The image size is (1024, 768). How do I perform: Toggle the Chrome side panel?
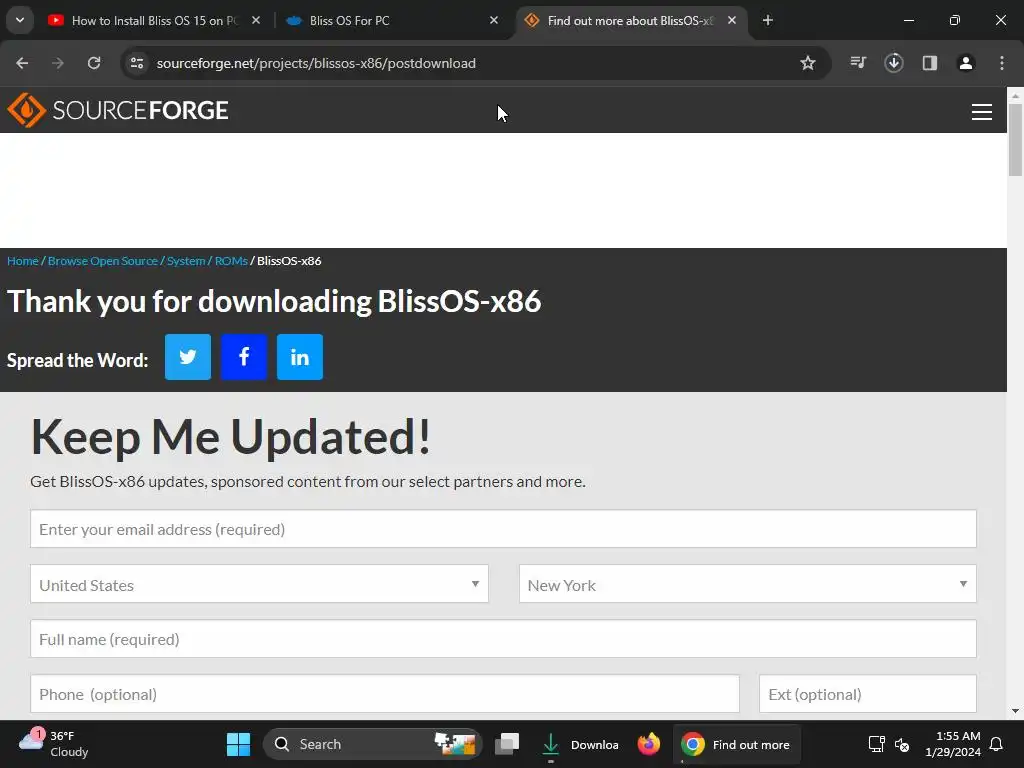(x=930, y=63)
